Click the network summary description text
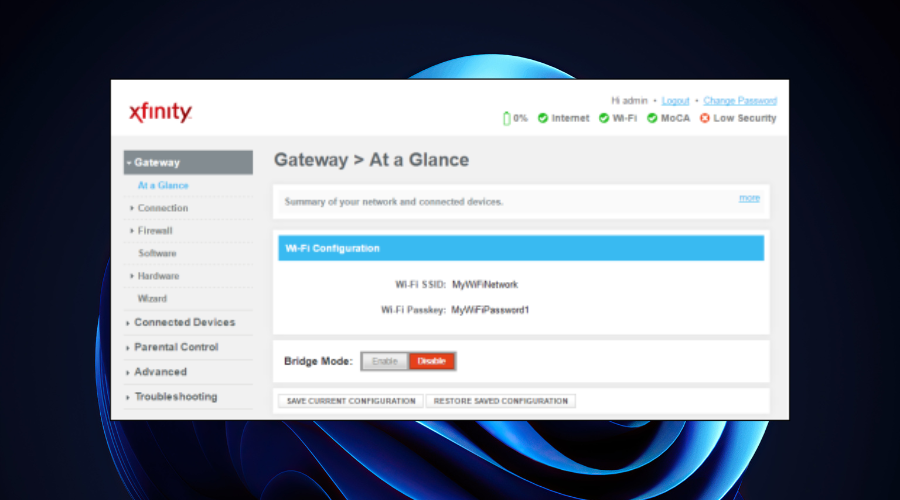Viewport: 900px width, 500px height. pos(394,202)
